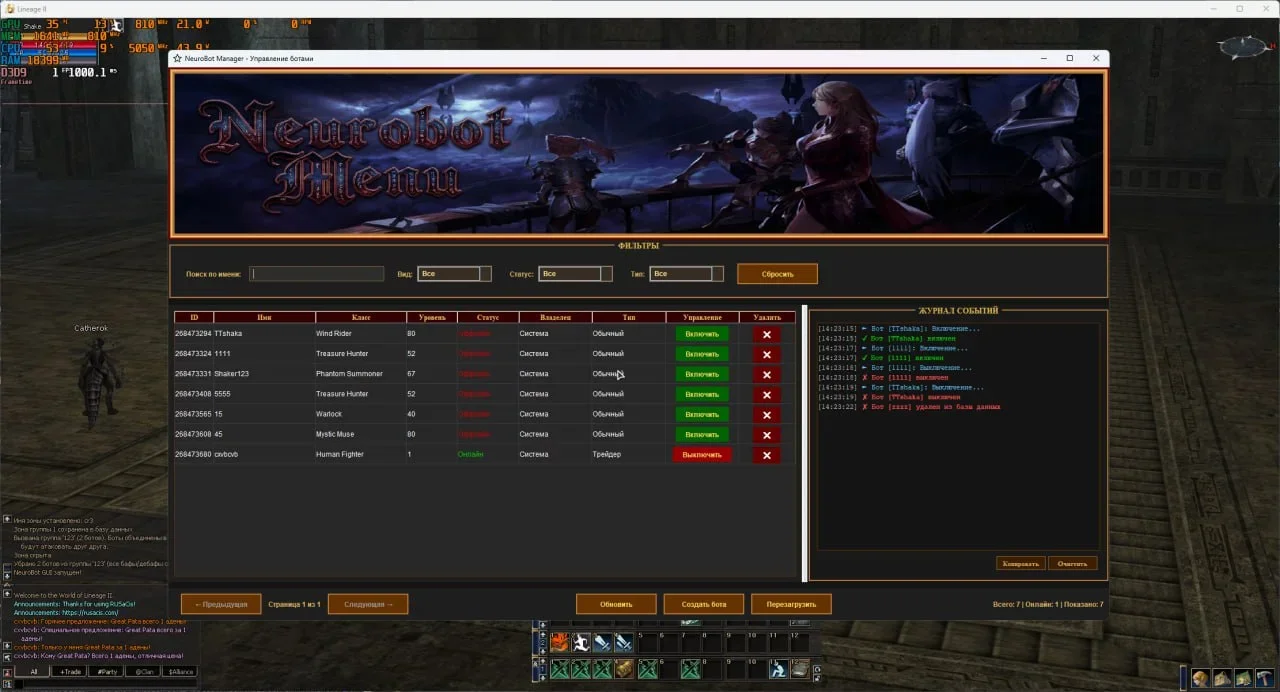Delete bot TTshaka with its red X

[x=766, y=335]
